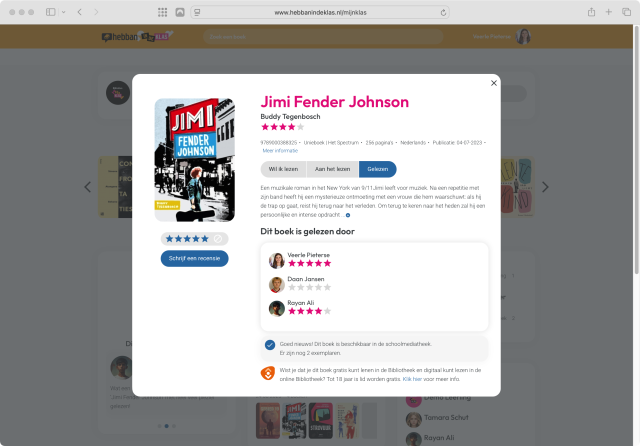The image size is (640, 446).
Task: Go to next books in the carousel
Action: click(545, 187)
